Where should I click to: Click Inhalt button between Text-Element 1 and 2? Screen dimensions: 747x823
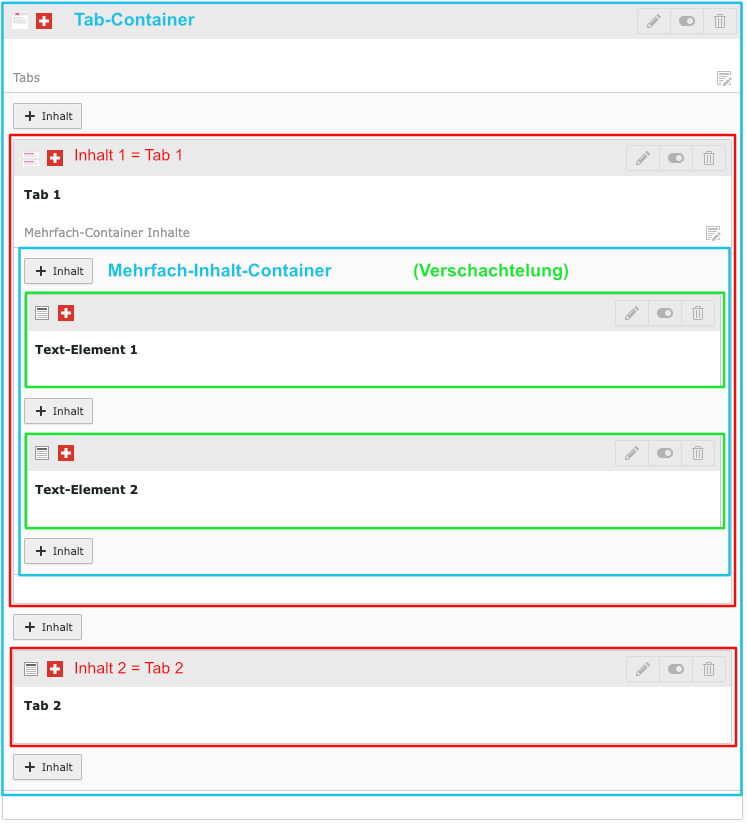tap(58, 411)
